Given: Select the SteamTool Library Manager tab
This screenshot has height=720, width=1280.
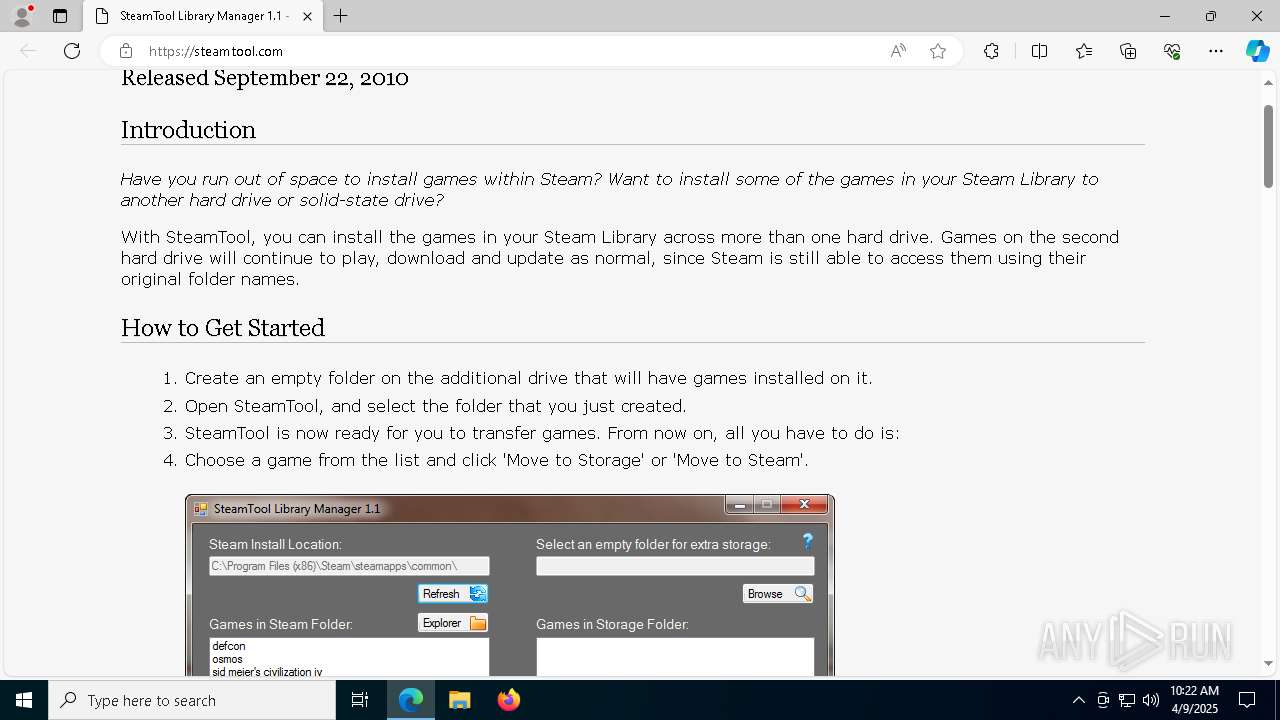Looking at the screenshot, I should tap(203, 16).
